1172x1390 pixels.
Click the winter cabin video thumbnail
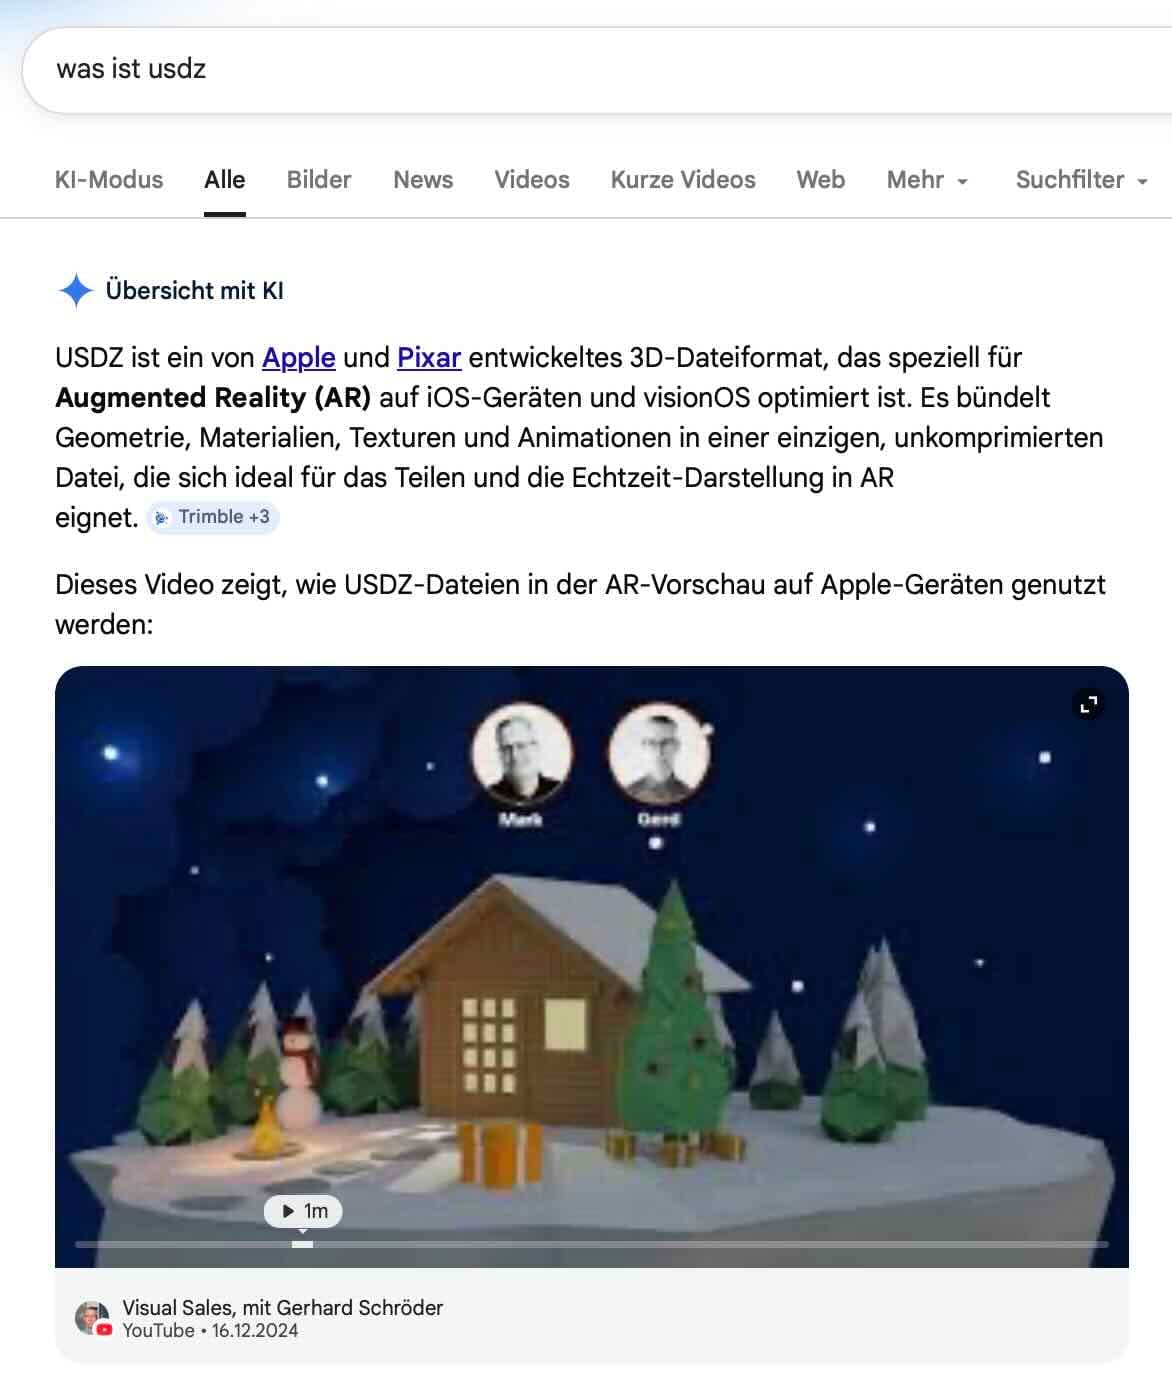(x=592, y=967)
